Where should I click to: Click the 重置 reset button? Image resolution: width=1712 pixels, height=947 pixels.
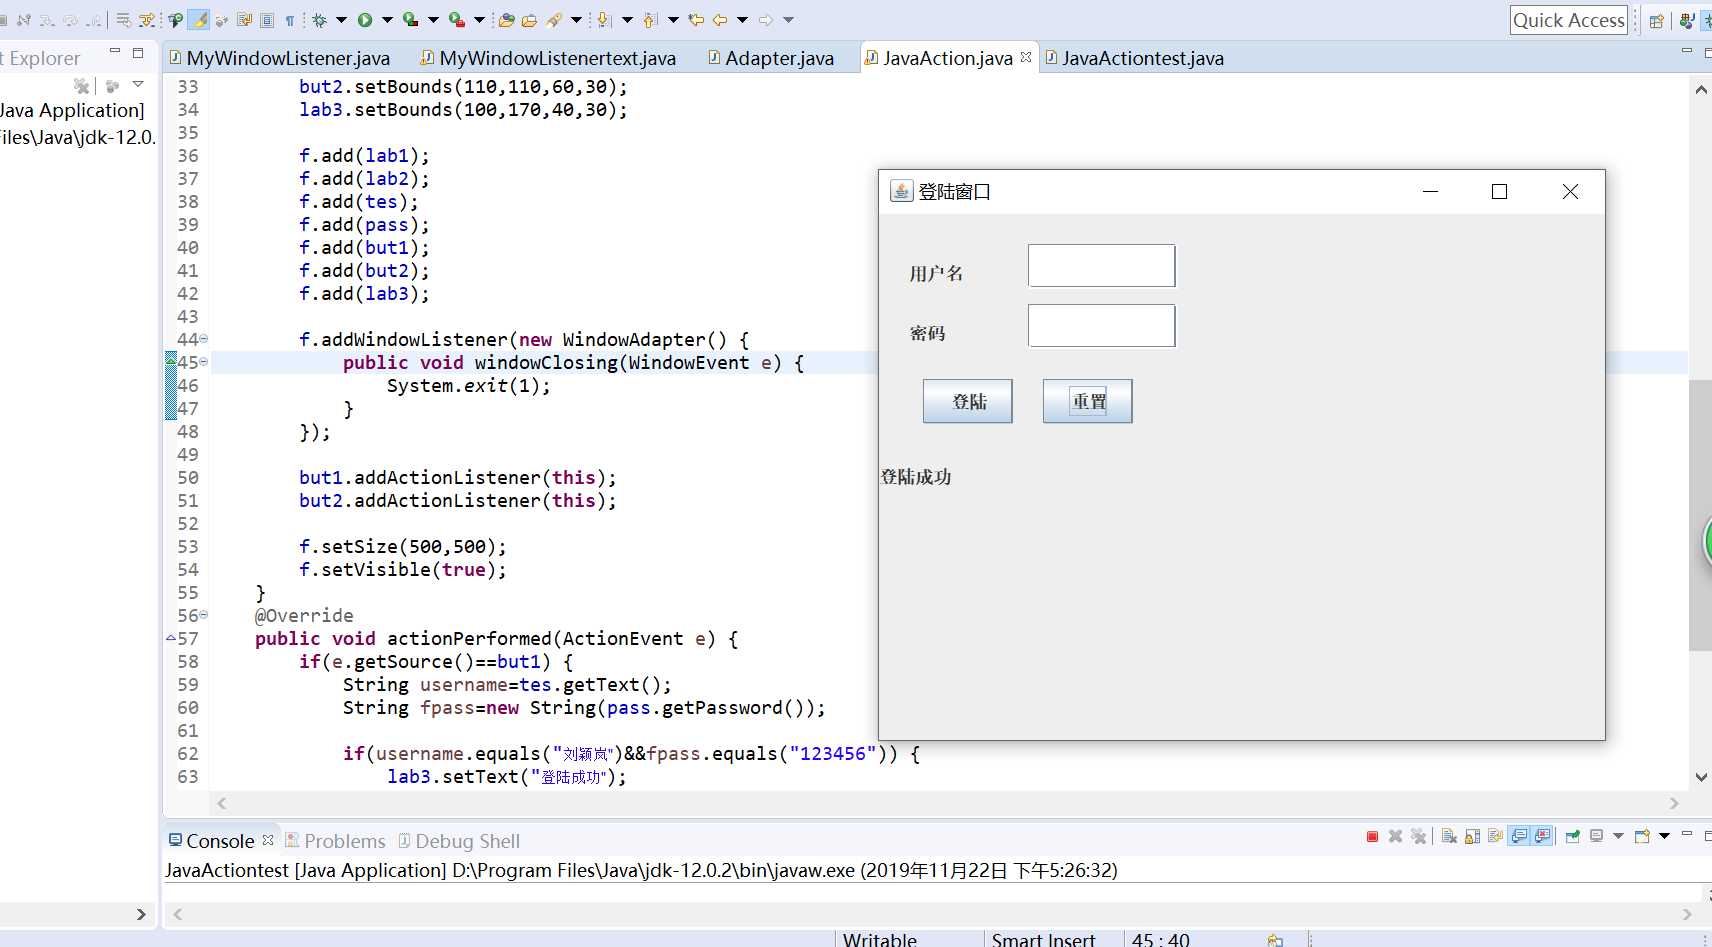click(x=1087, y=401)
